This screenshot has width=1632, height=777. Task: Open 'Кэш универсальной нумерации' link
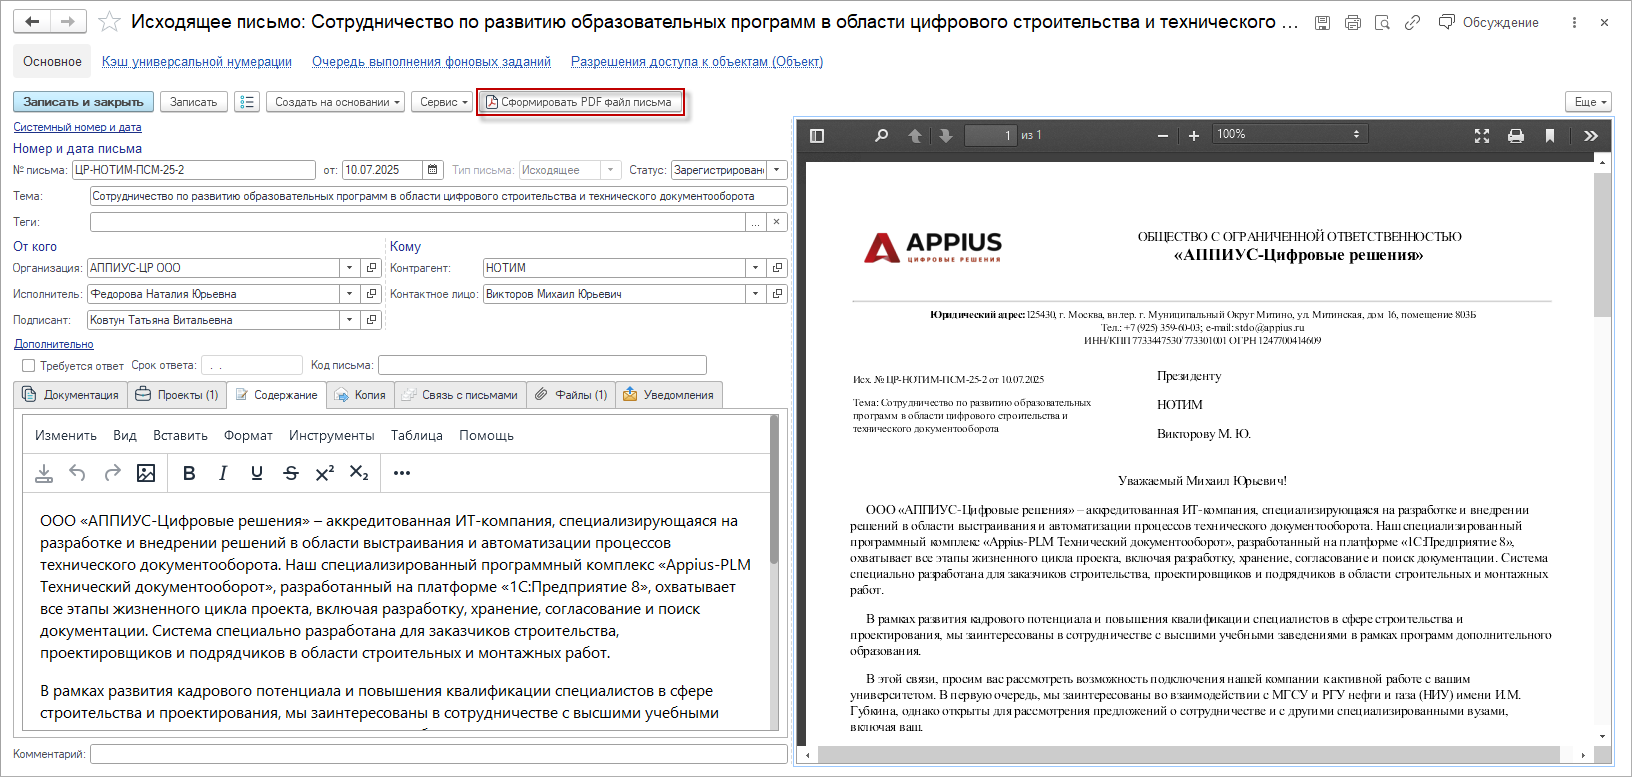click(197, 62)
